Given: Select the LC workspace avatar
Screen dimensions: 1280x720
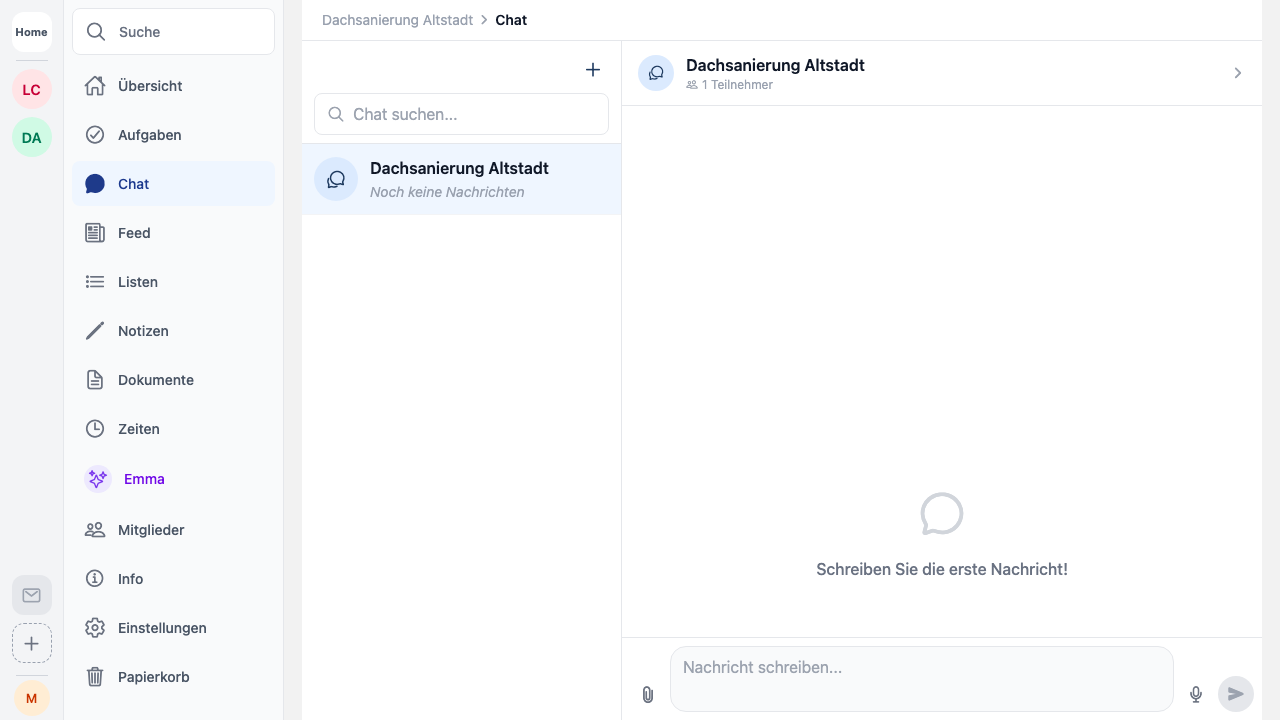Looking at the screenshot, I should [x=32, y=90].
